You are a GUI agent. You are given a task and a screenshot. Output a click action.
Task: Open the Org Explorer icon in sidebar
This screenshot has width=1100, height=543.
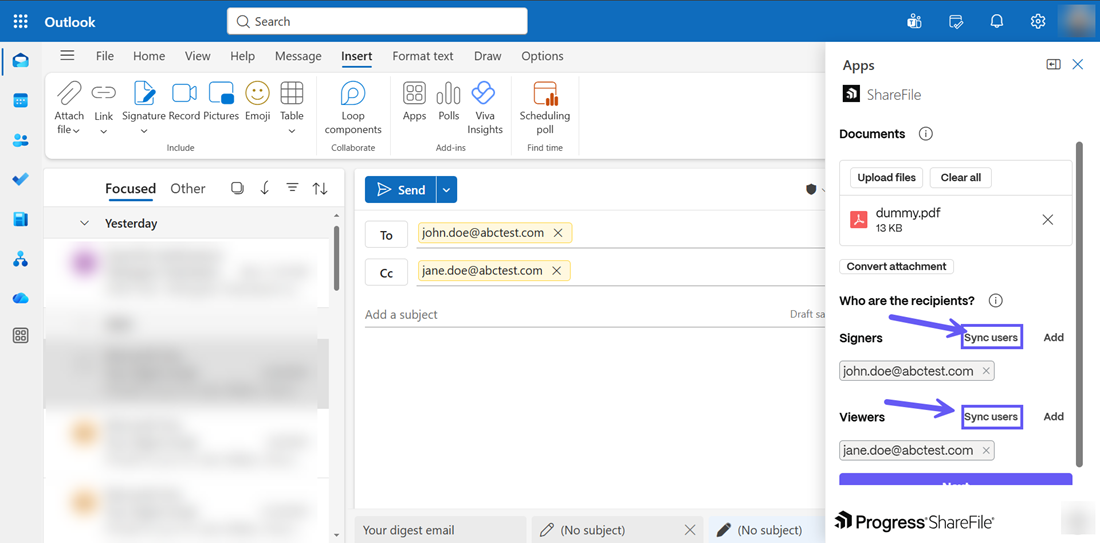click(x=21, y=260)
